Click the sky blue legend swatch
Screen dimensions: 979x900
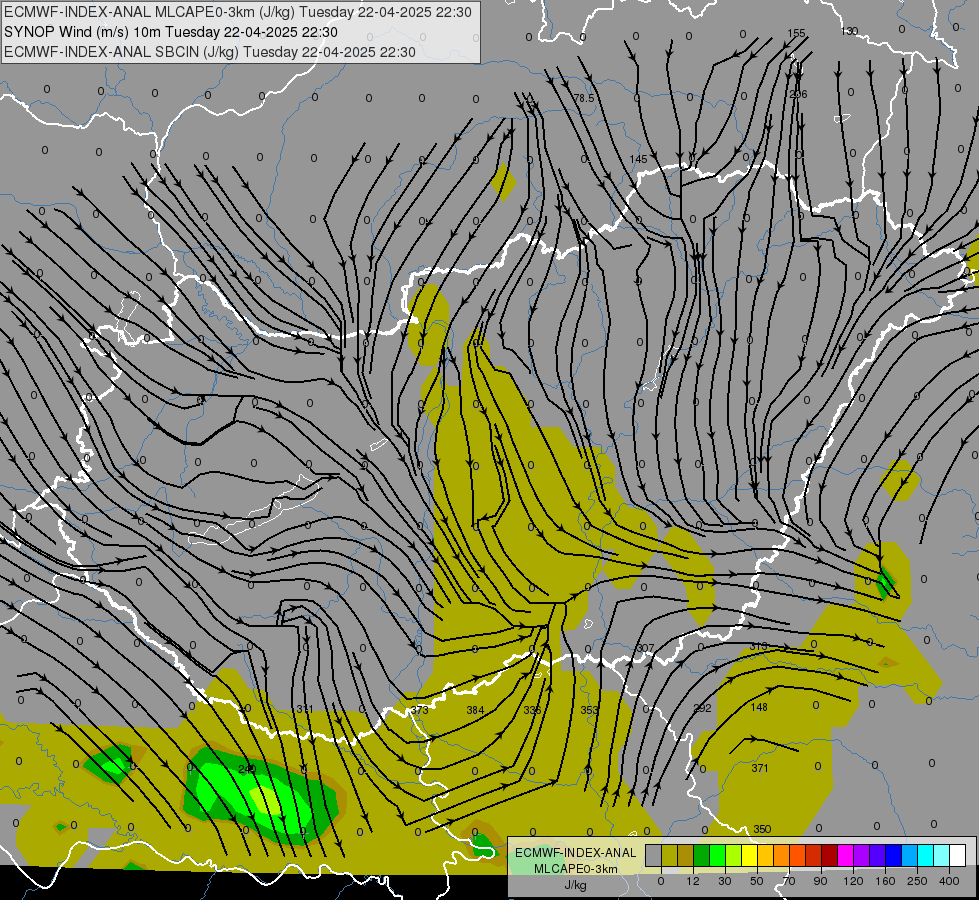[x=910, y=855]
